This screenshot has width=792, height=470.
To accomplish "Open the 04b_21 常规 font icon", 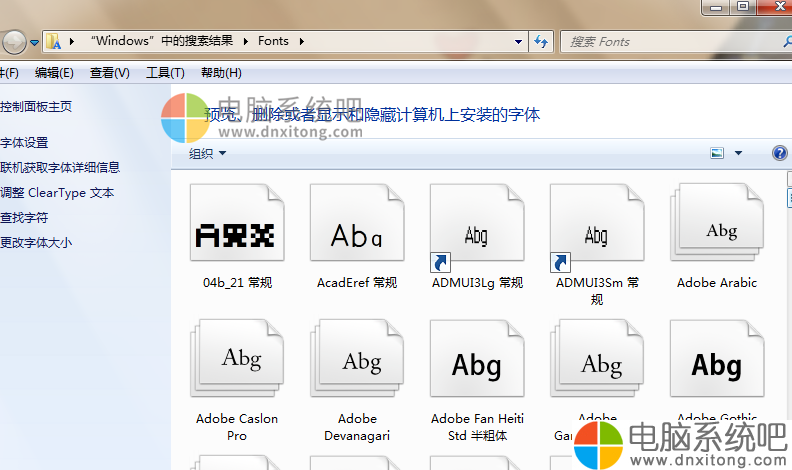I will (x=237, y=223).
